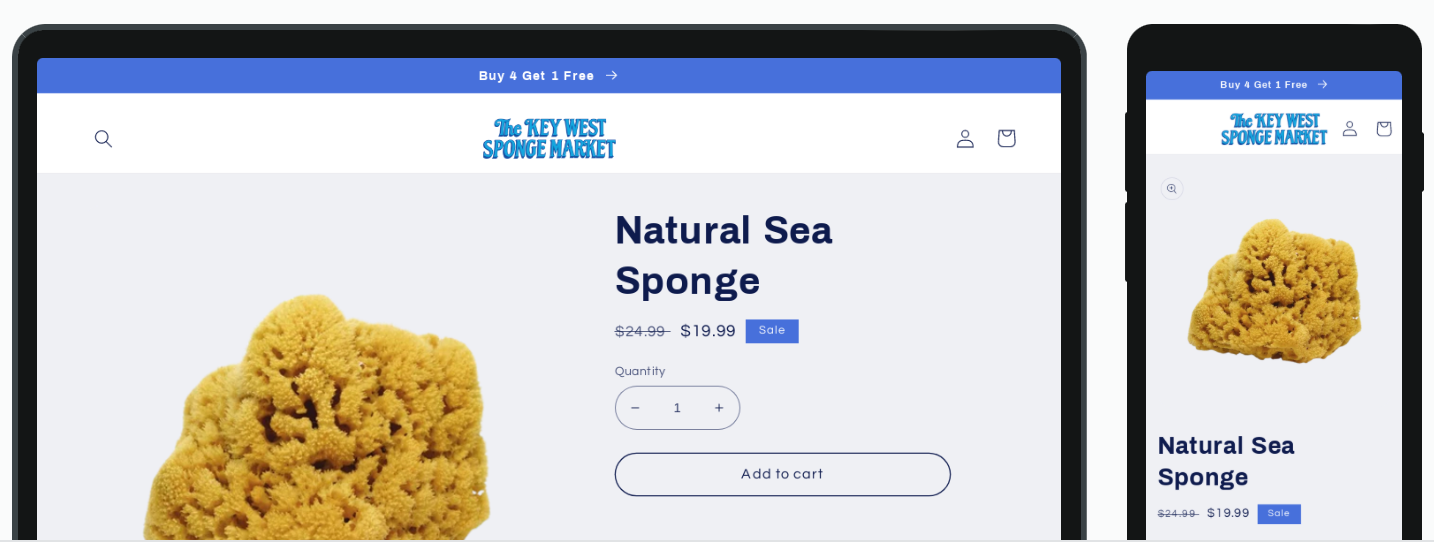This screenshot has height=552, width=1434.
Task: Click the Natural Sea Sponge title on desktop
Action: point(724,255)
